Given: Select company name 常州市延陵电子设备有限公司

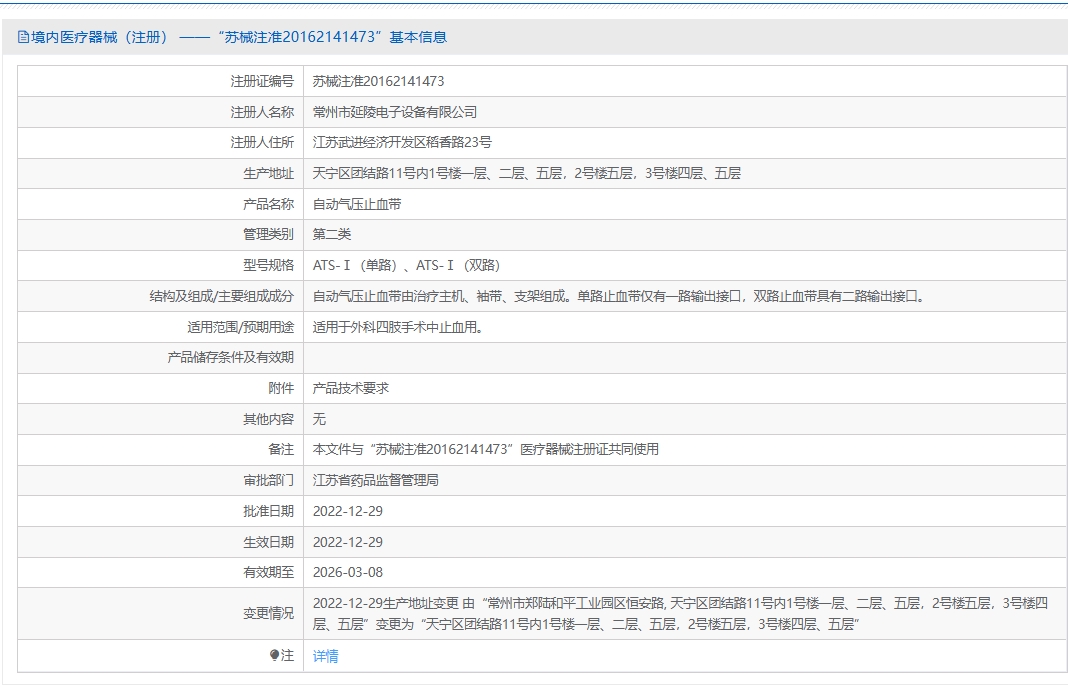Looking at the screenshot, I should (x=394, y=112).
